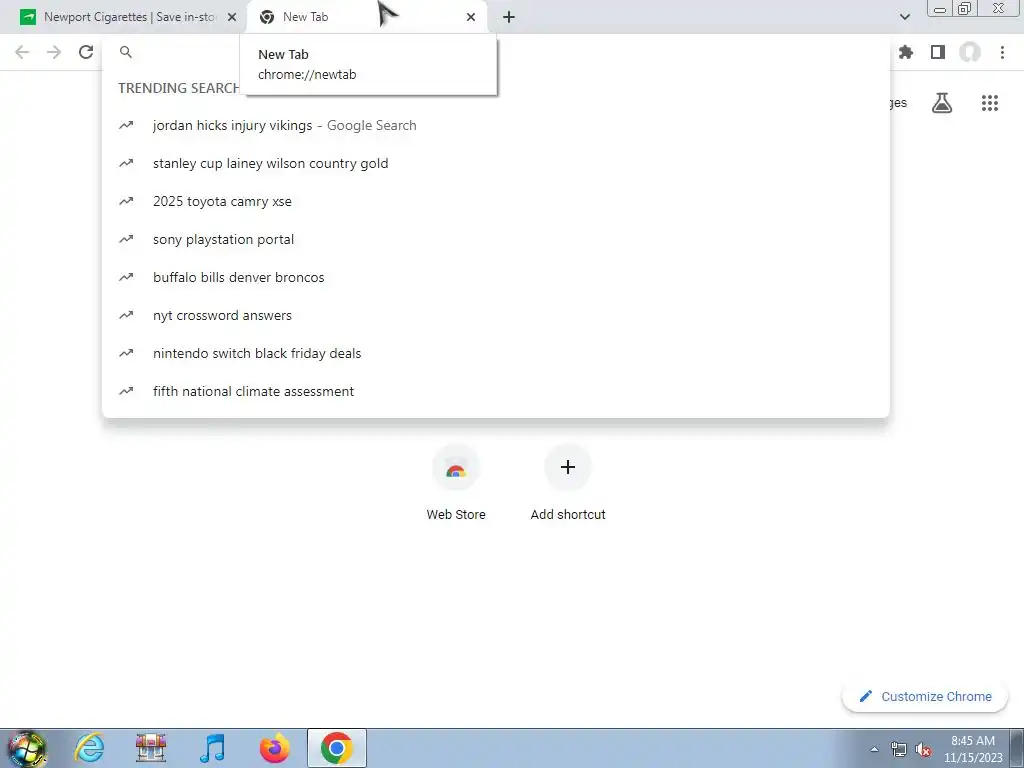Launch Internet Explorer from taskbar
The image size is (1024, 768).
coord(89,748)
